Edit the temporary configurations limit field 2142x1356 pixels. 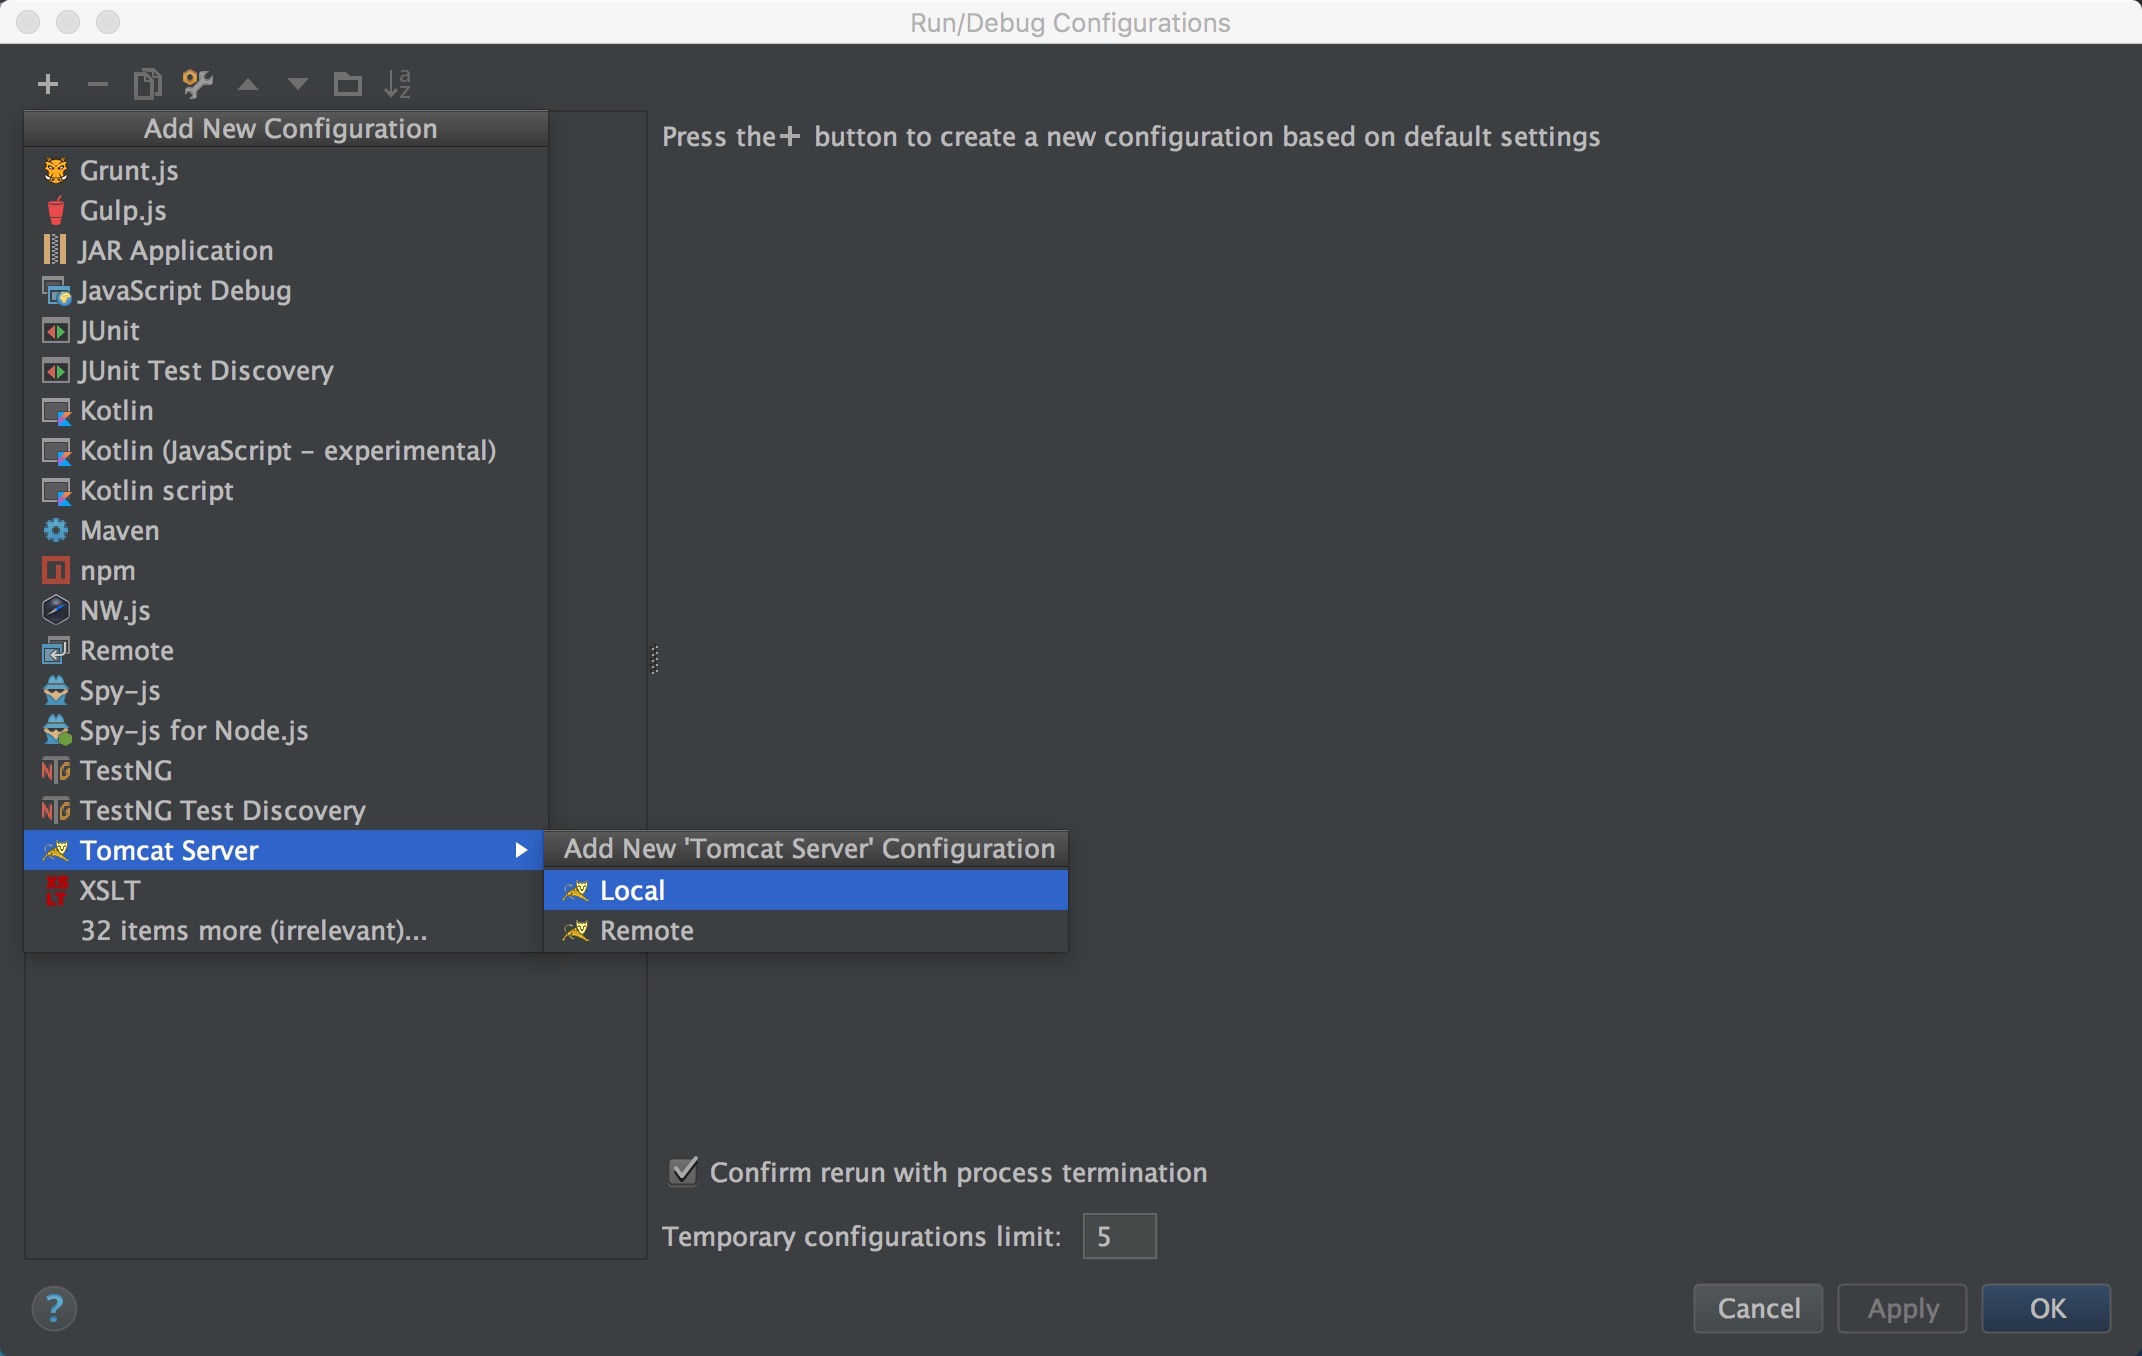point(1119,1234)
